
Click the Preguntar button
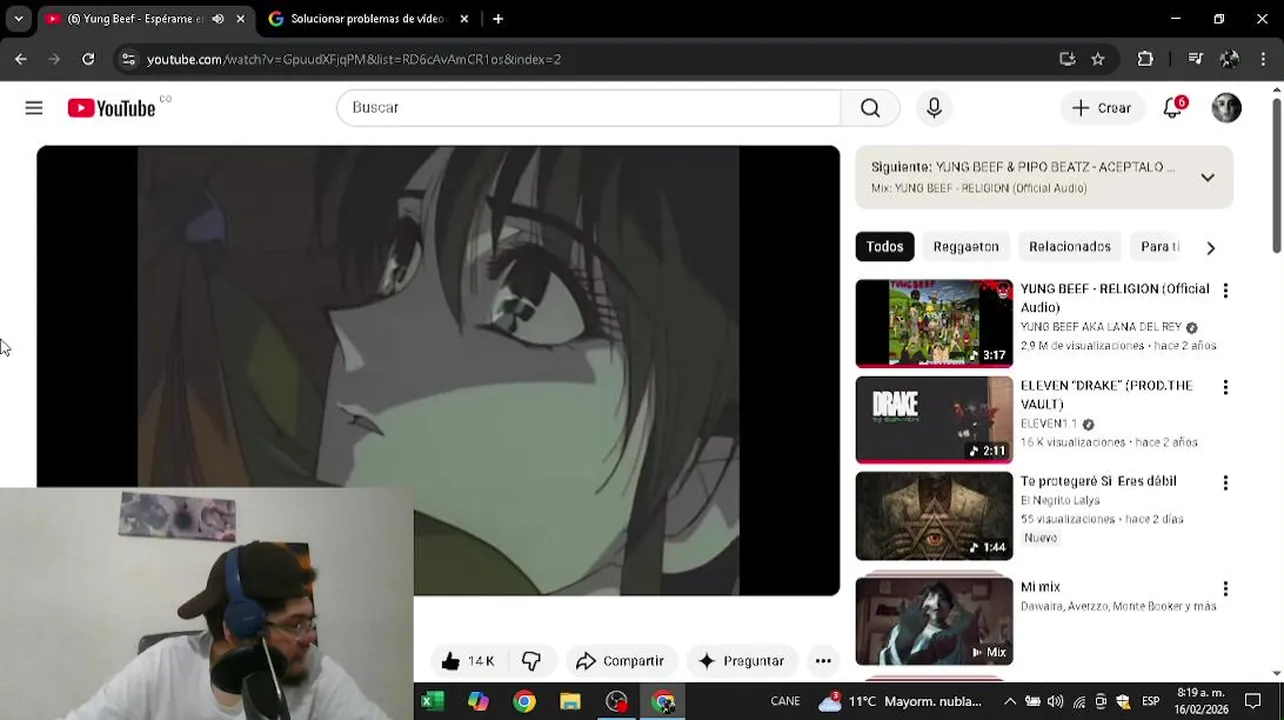(x=741, y=661)
